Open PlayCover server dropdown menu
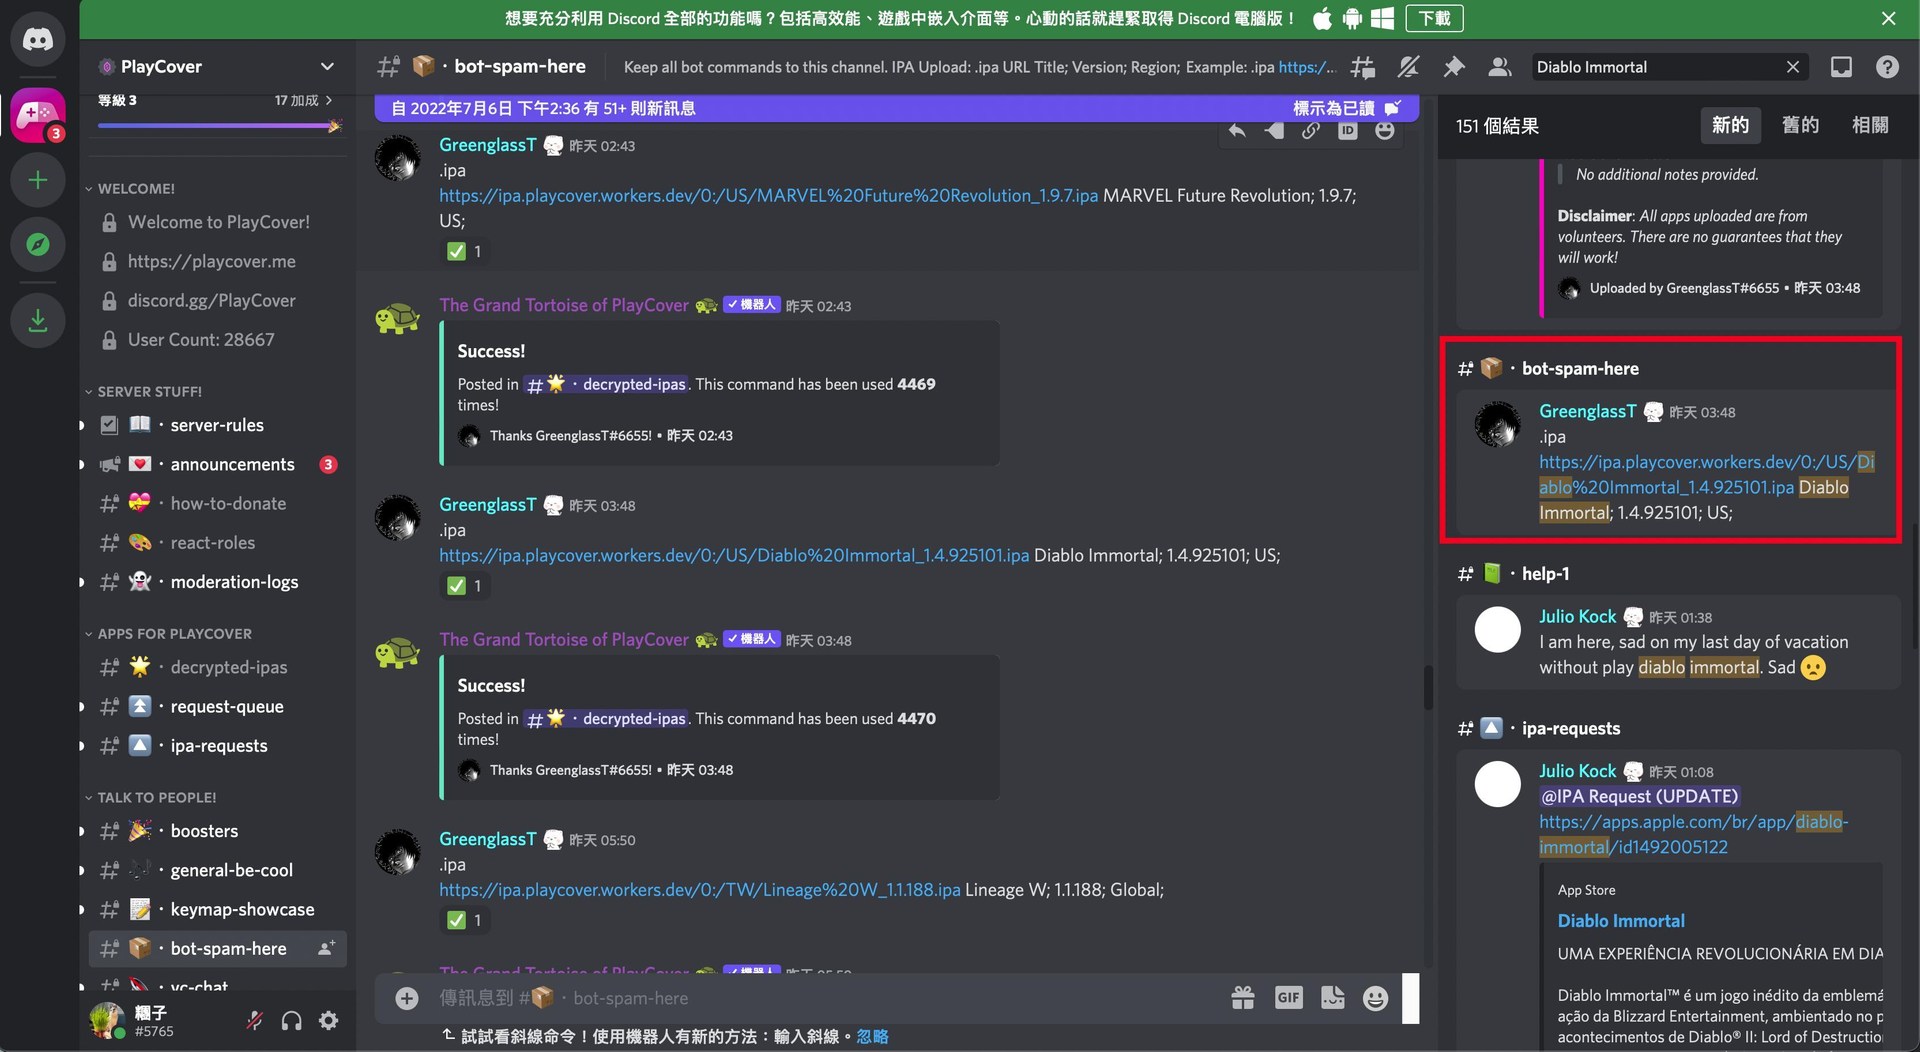This screenshot has height=1052, width=1920. pos(327,67)
